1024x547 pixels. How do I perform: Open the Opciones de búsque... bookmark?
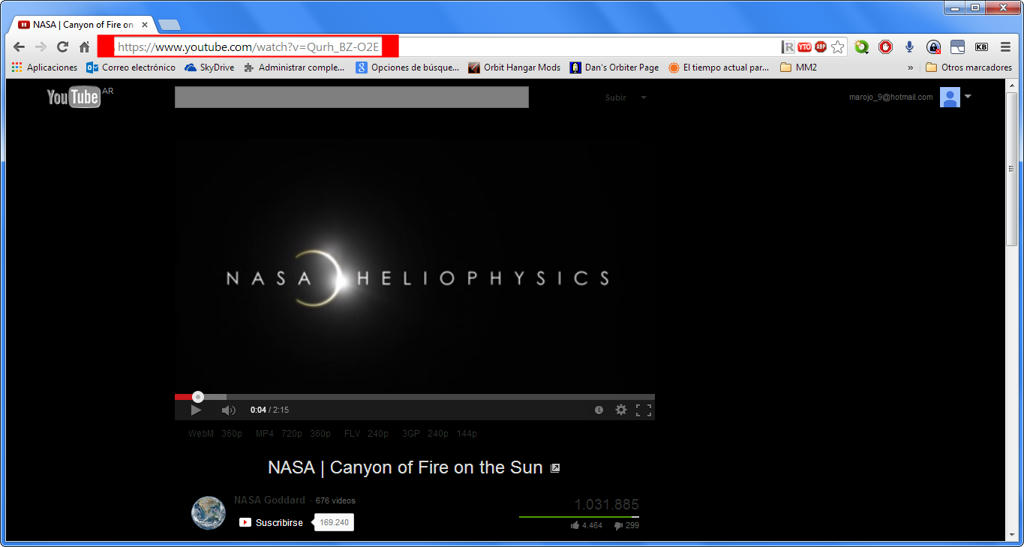[x=408, y=67]
